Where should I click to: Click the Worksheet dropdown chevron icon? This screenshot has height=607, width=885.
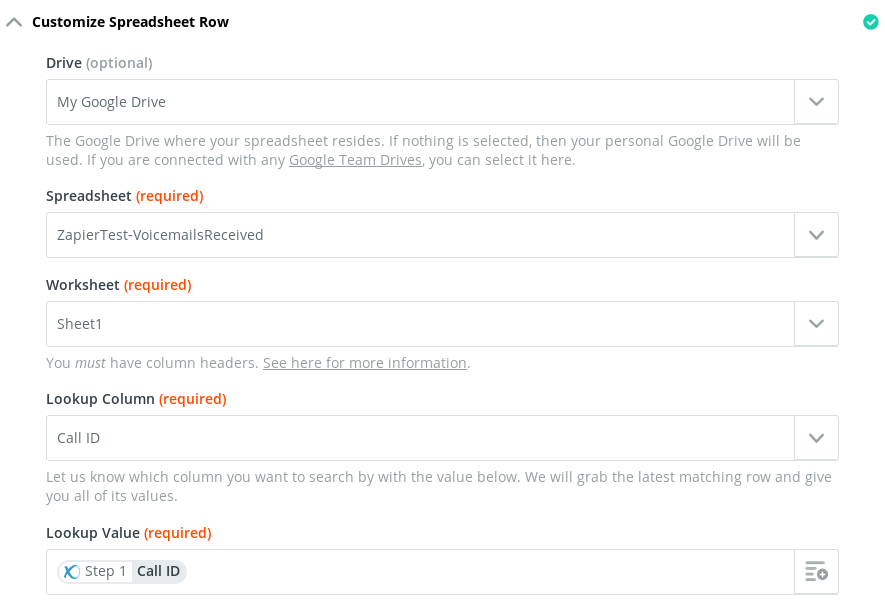(816, 323)
